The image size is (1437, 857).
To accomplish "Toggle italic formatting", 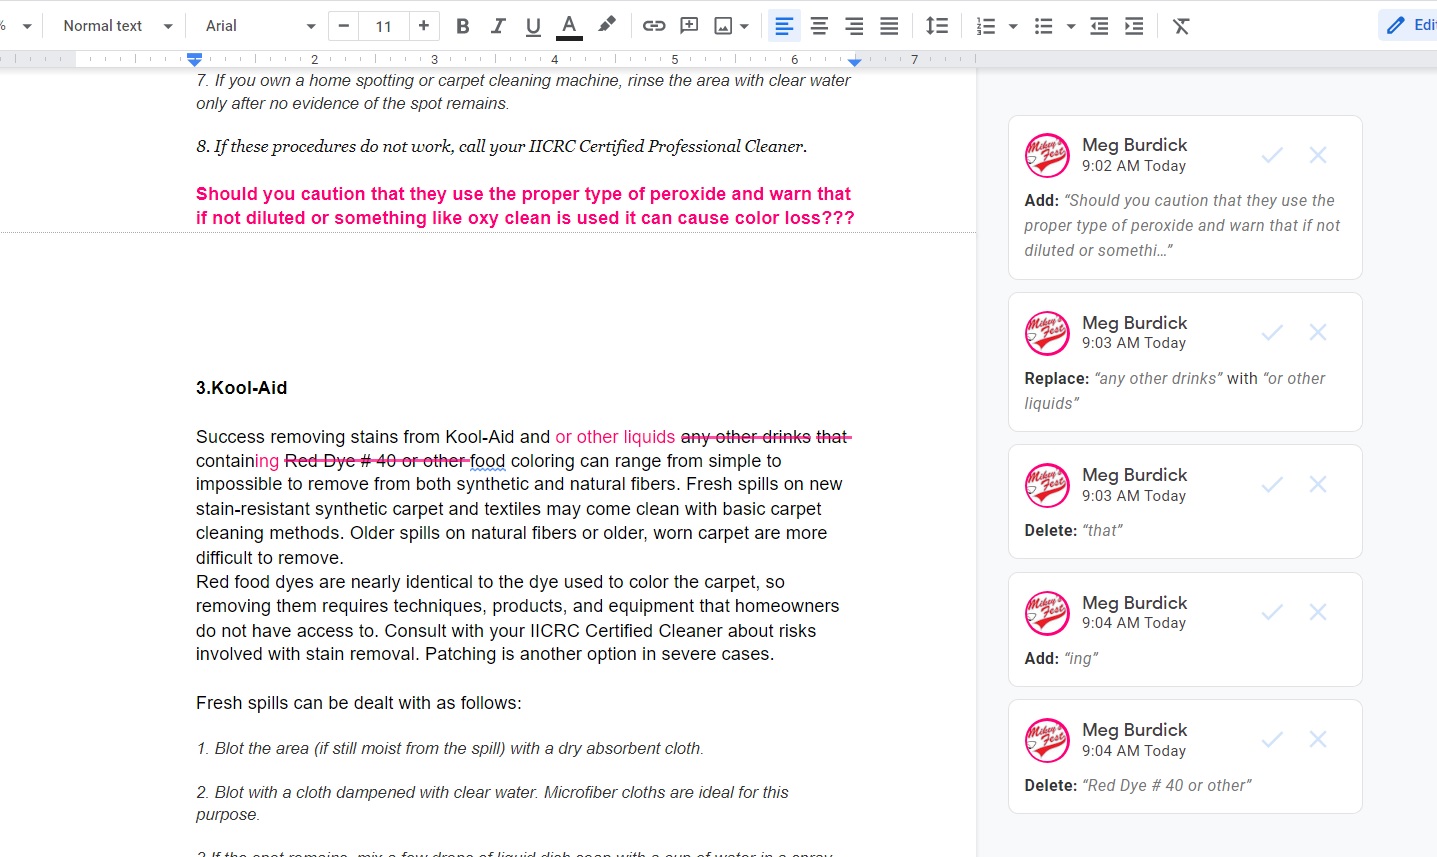I will 498,26.
